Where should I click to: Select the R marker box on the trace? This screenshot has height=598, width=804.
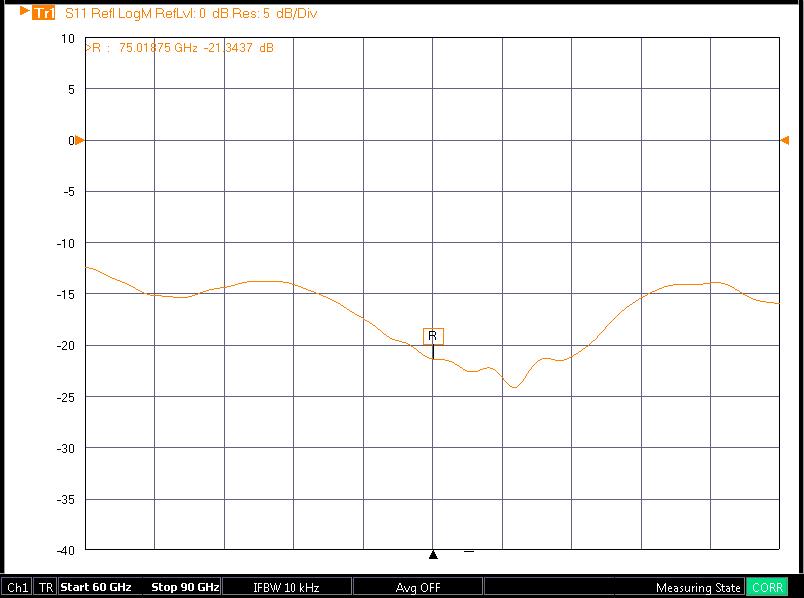tap(433, 336)
